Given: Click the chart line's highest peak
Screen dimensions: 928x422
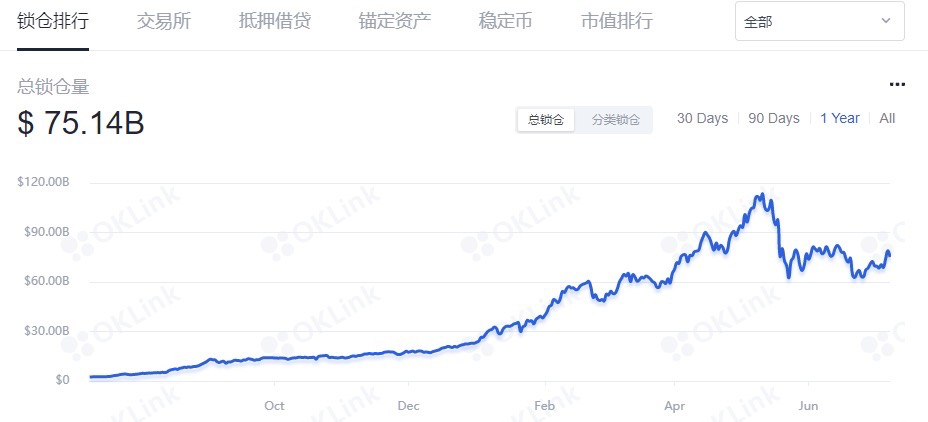Looking at the screenshot, I should point(763,194).
